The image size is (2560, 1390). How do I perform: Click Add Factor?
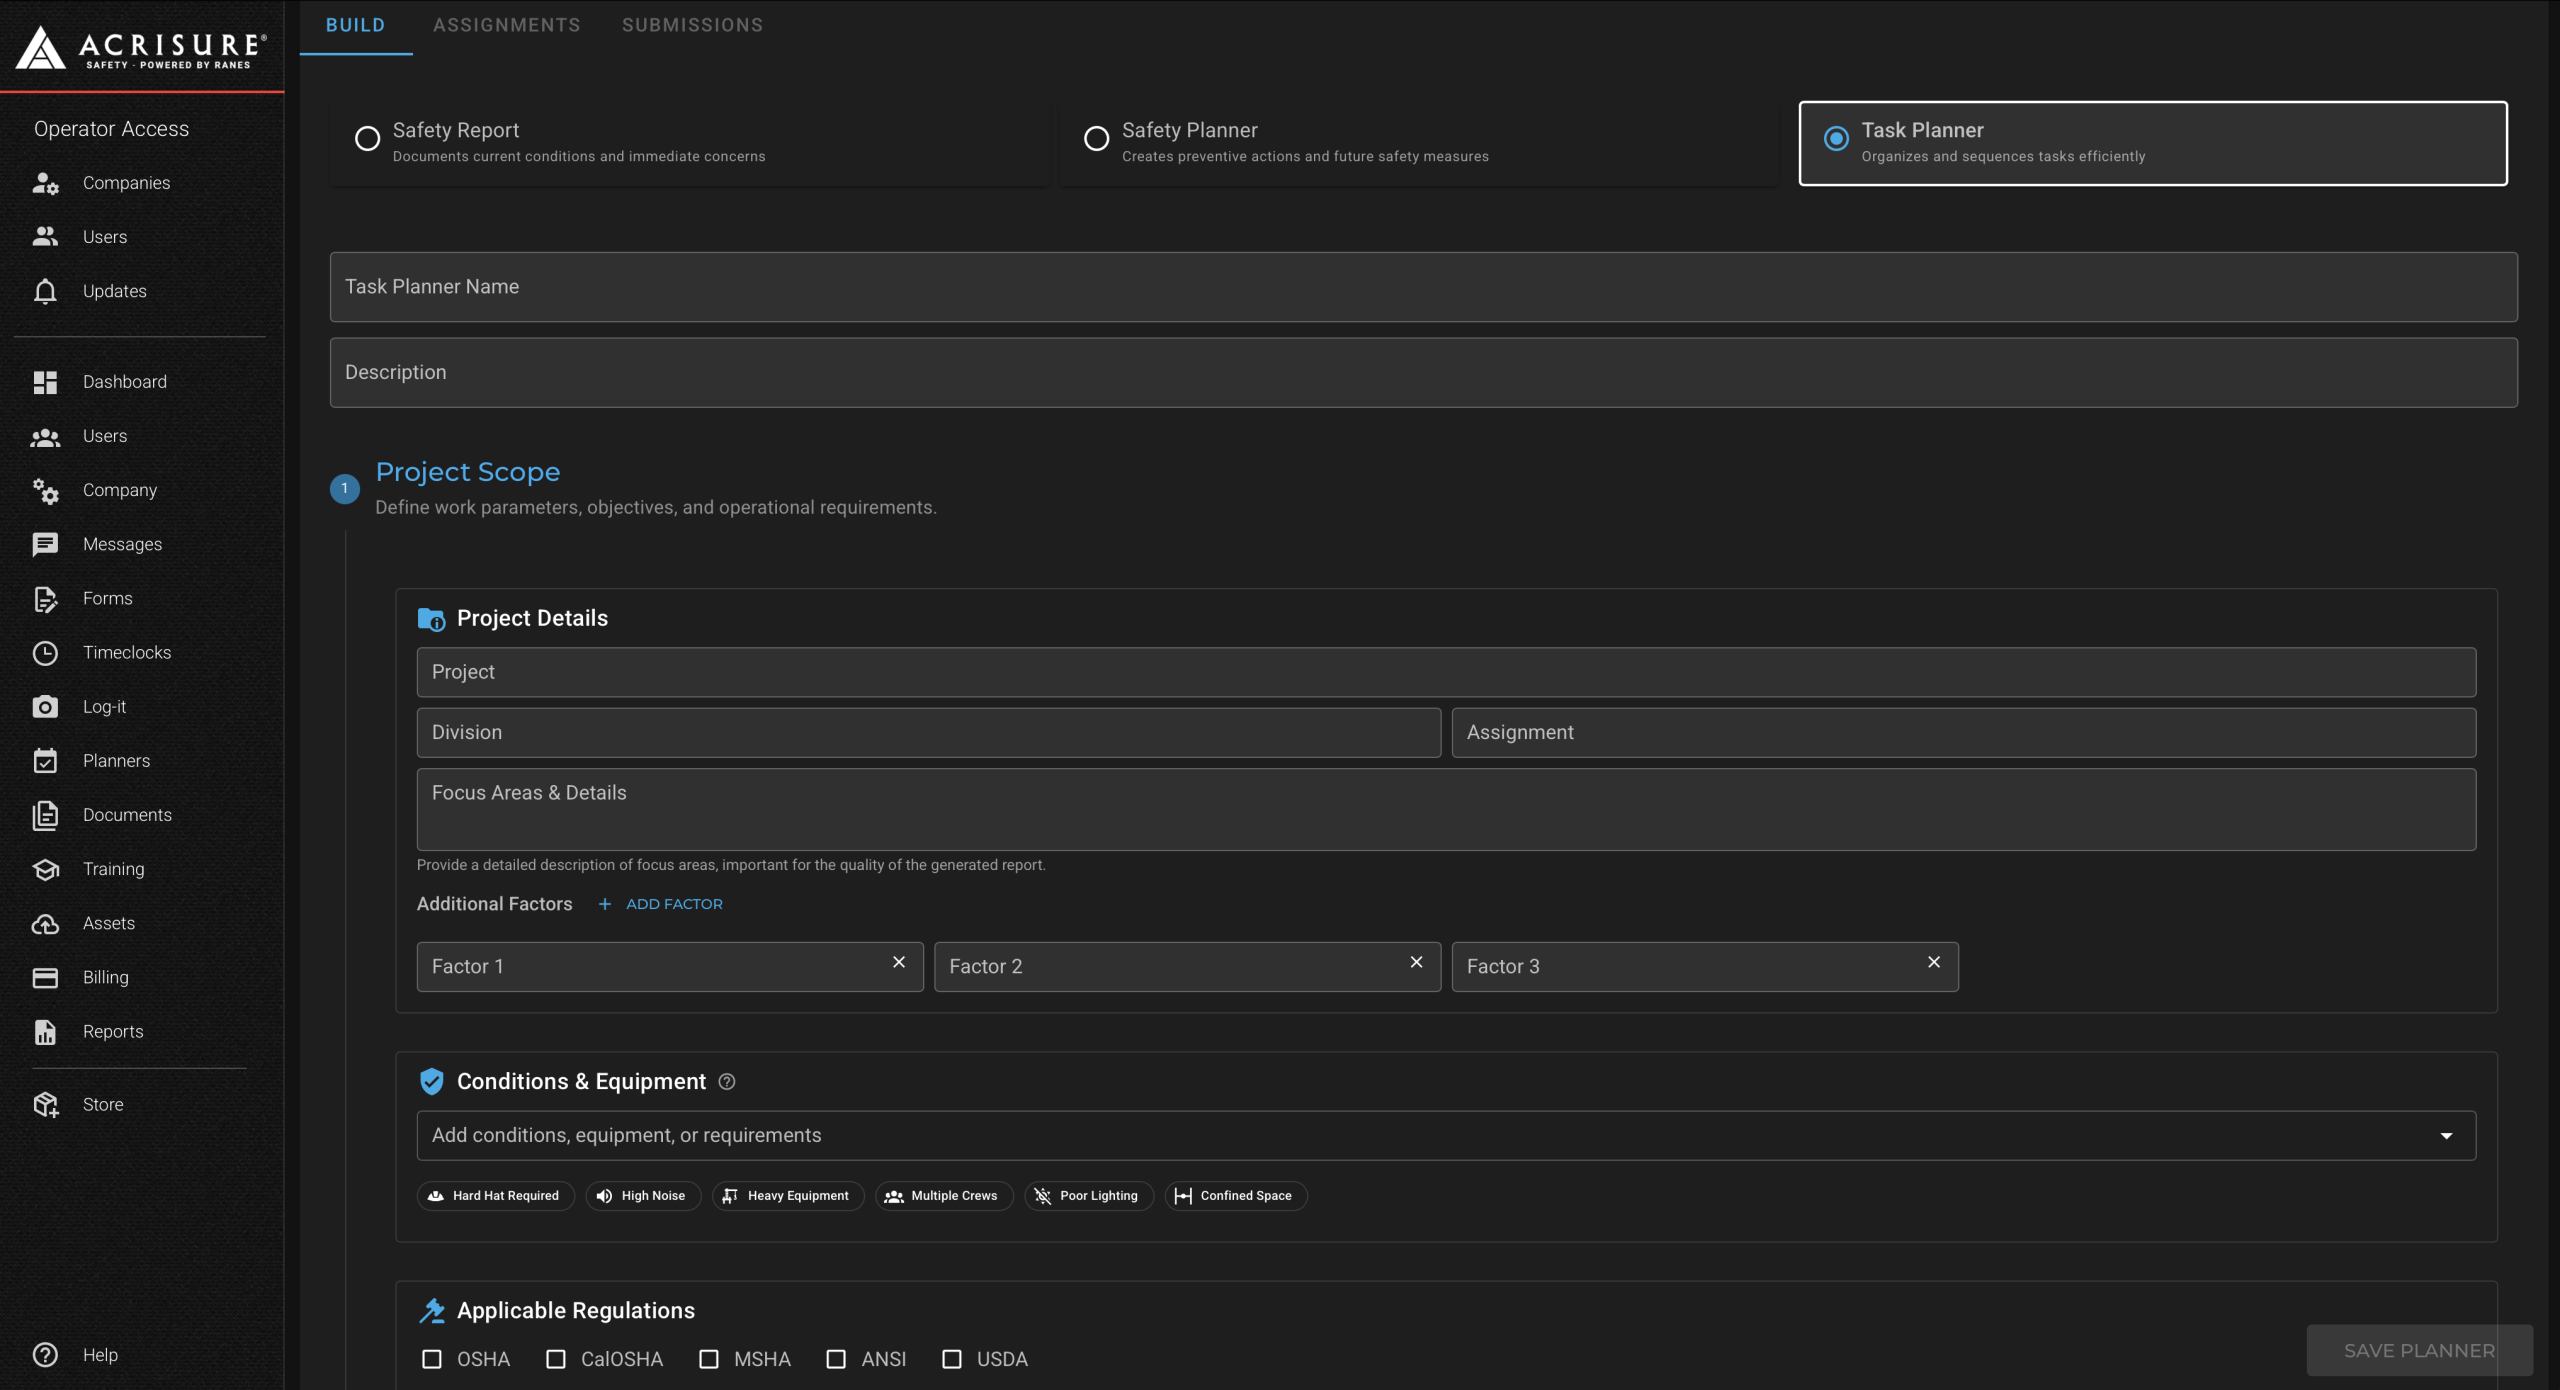(x=661, y=904)
